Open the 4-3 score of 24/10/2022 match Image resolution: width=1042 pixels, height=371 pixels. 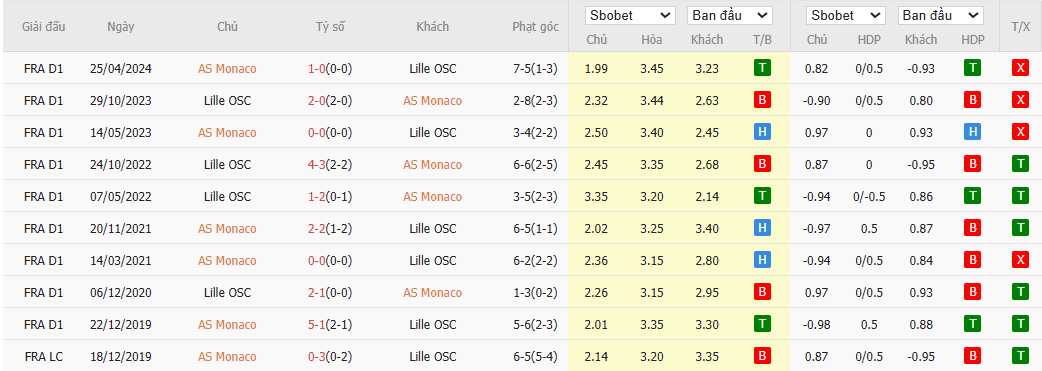[x=317, y=164]
